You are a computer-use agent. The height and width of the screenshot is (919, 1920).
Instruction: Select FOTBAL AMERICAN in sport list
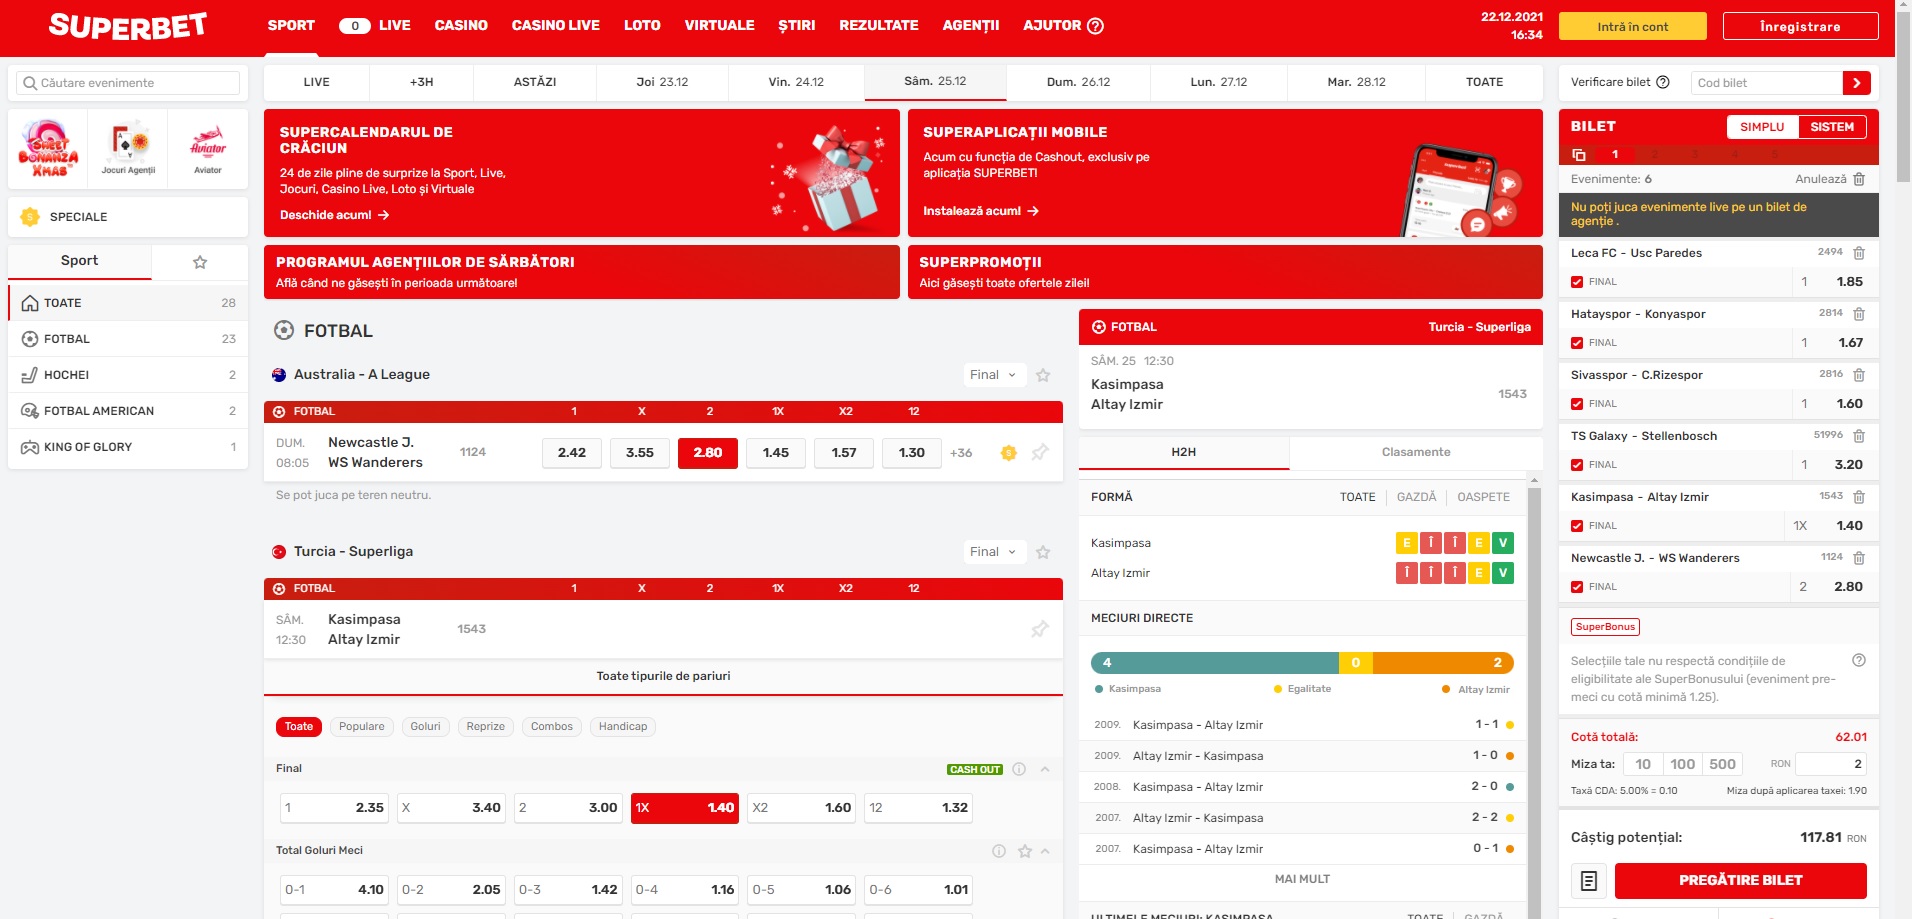click(128, 411)
